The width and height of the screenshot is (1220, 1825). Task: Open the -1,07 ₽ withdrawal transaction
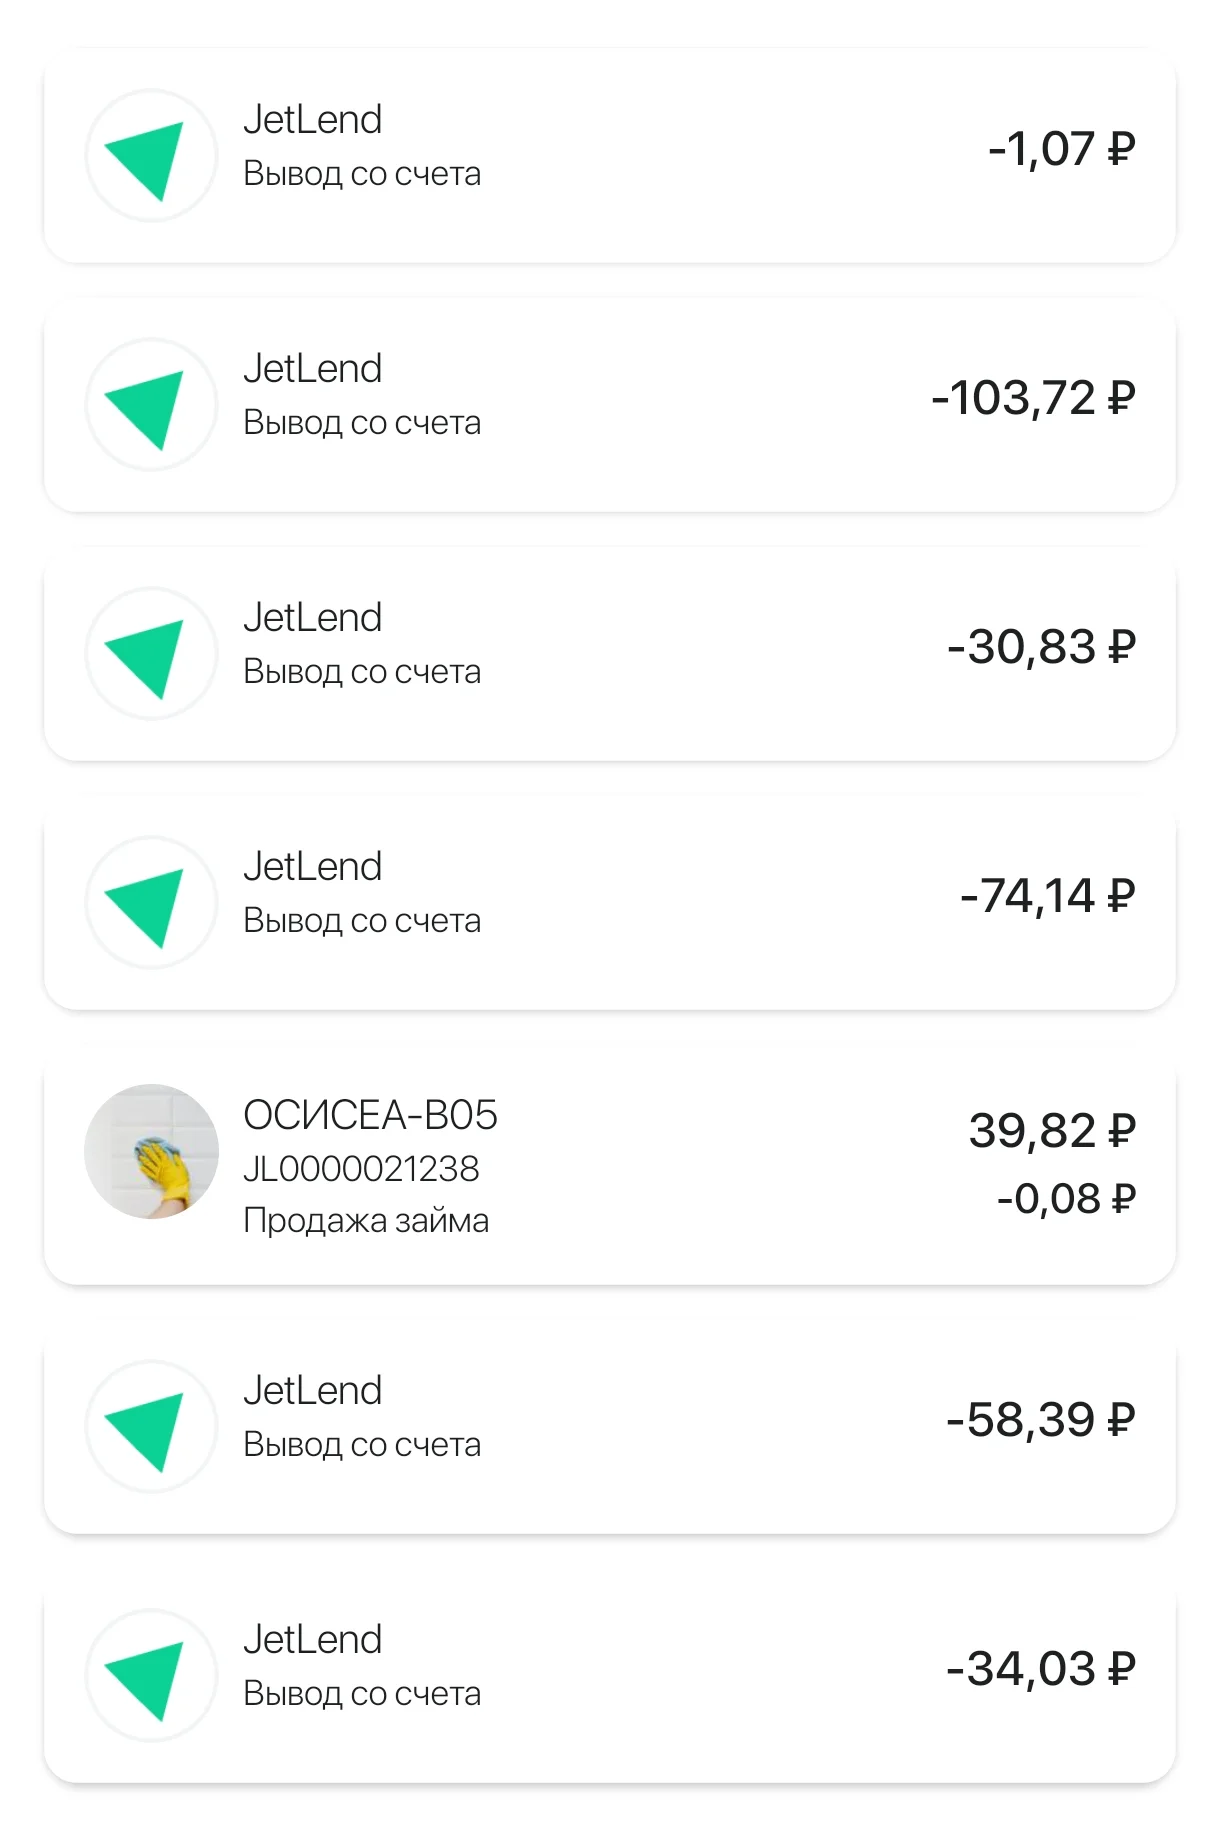click(610, 156)
